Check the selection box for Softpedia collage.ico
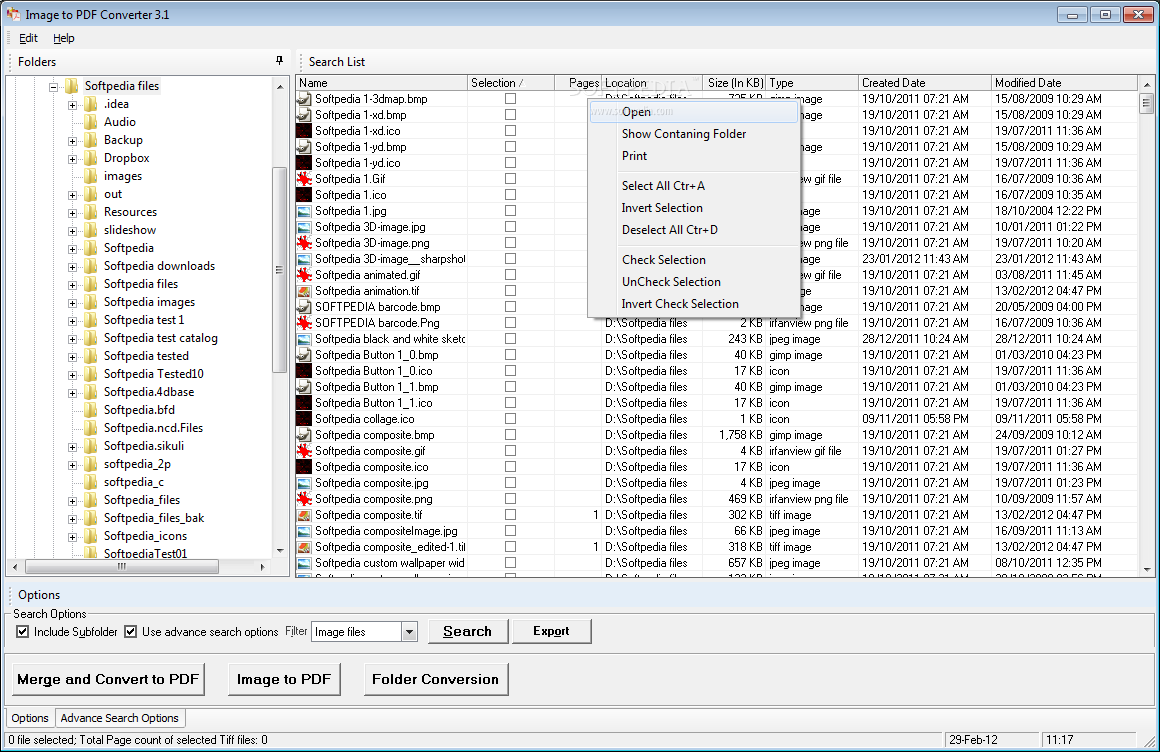 [x=510, y=419]
